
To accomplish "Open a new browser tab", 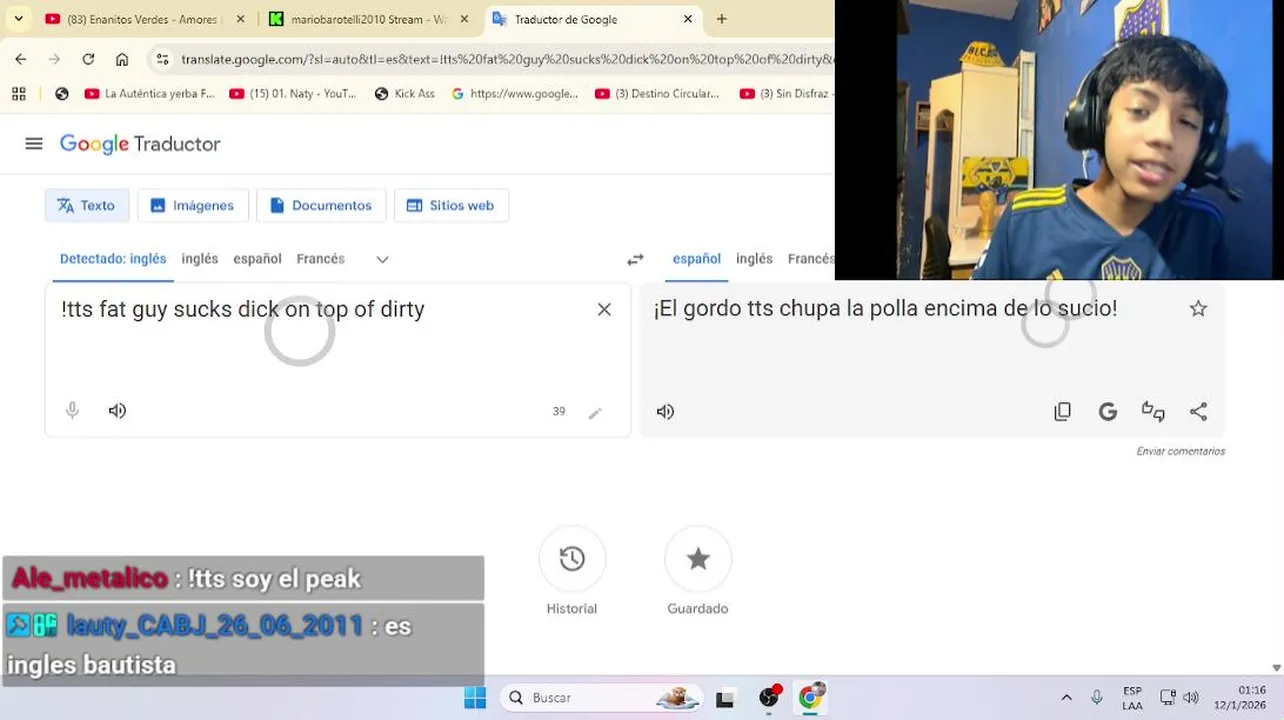I will 722,19.
